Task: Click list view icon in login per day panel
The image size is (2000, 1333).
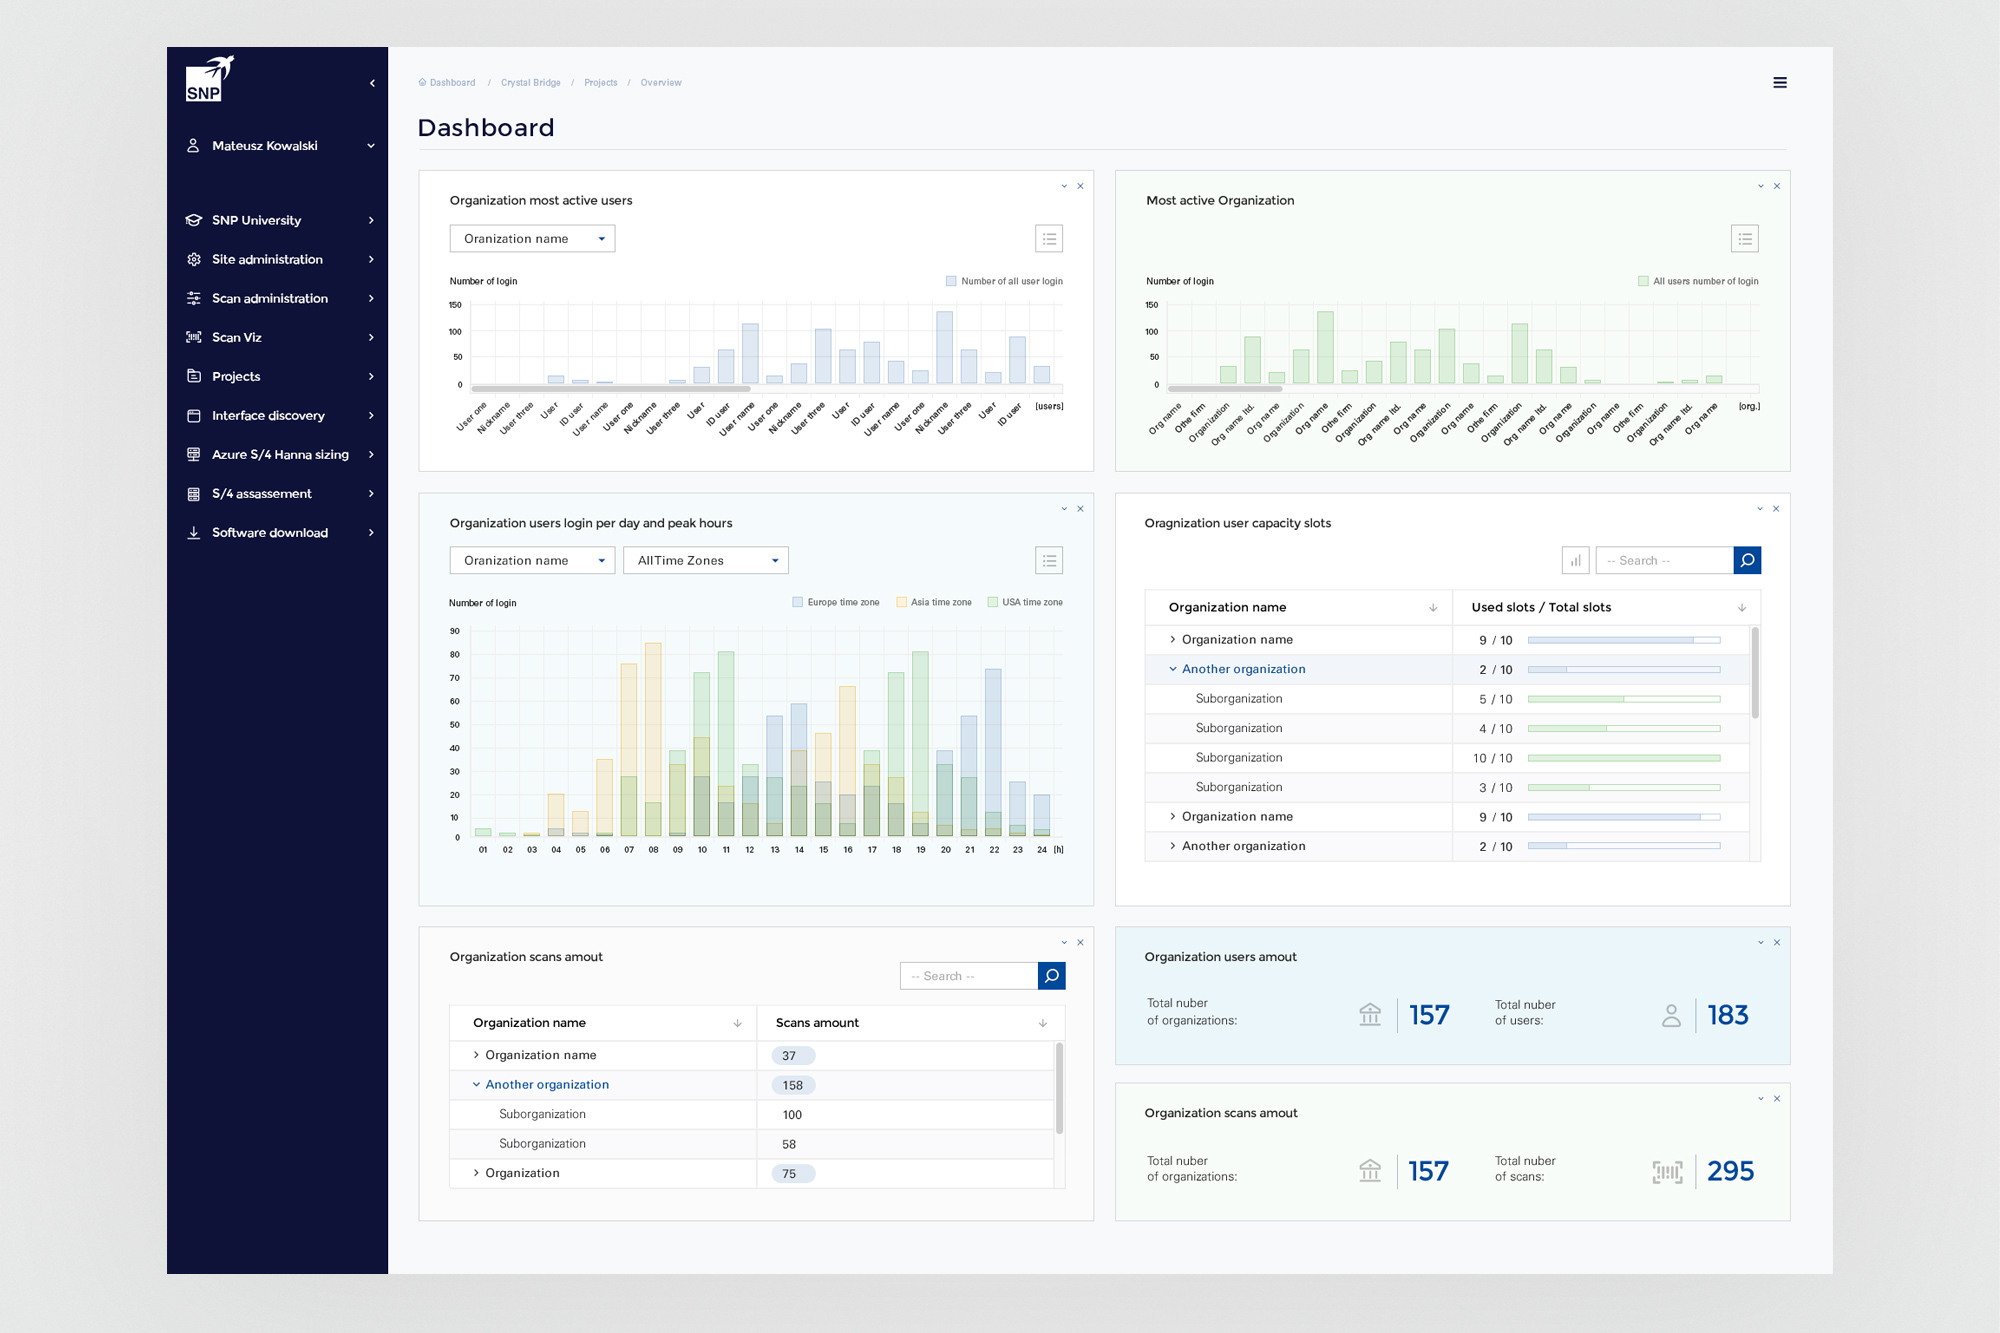Action: [x=1049, y=561]
